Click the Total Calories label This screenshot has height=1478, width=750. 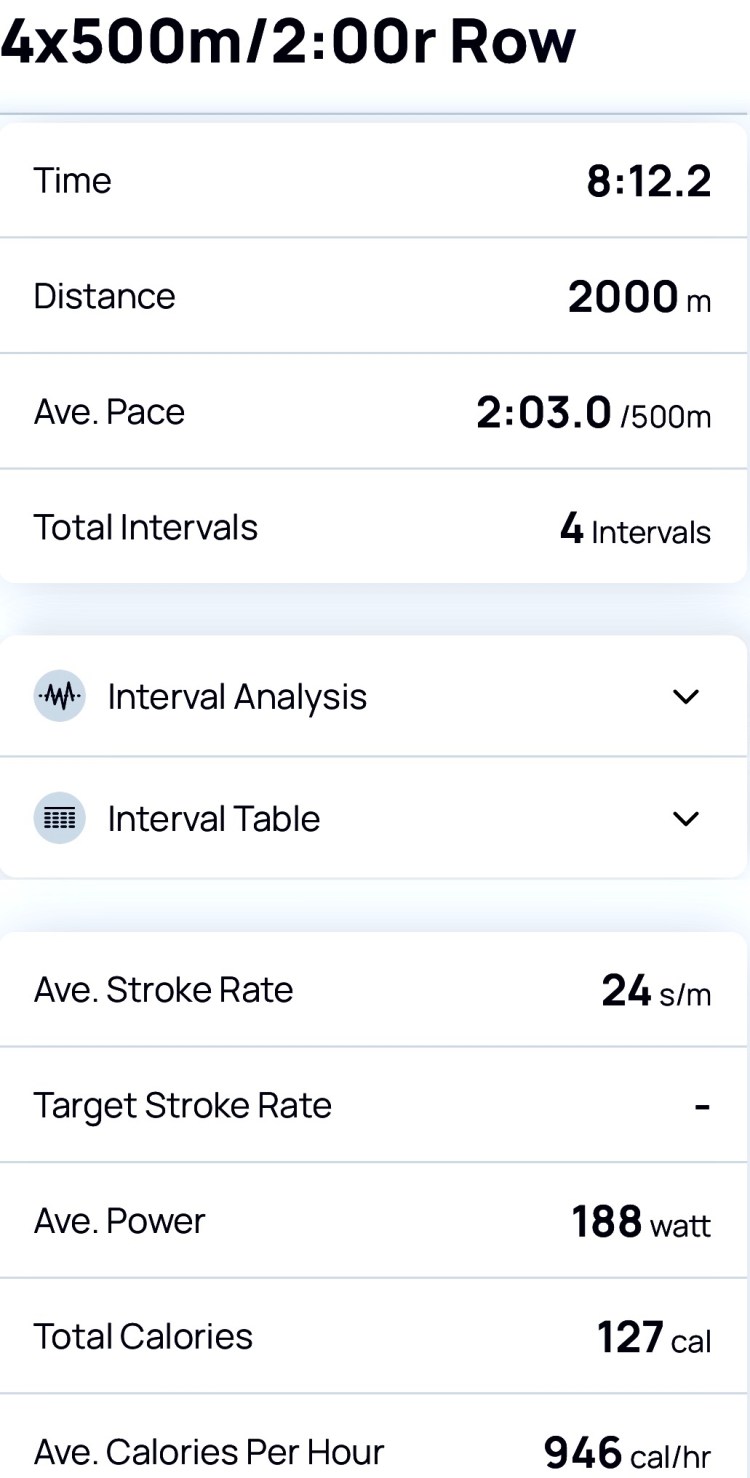[143, 1336]
